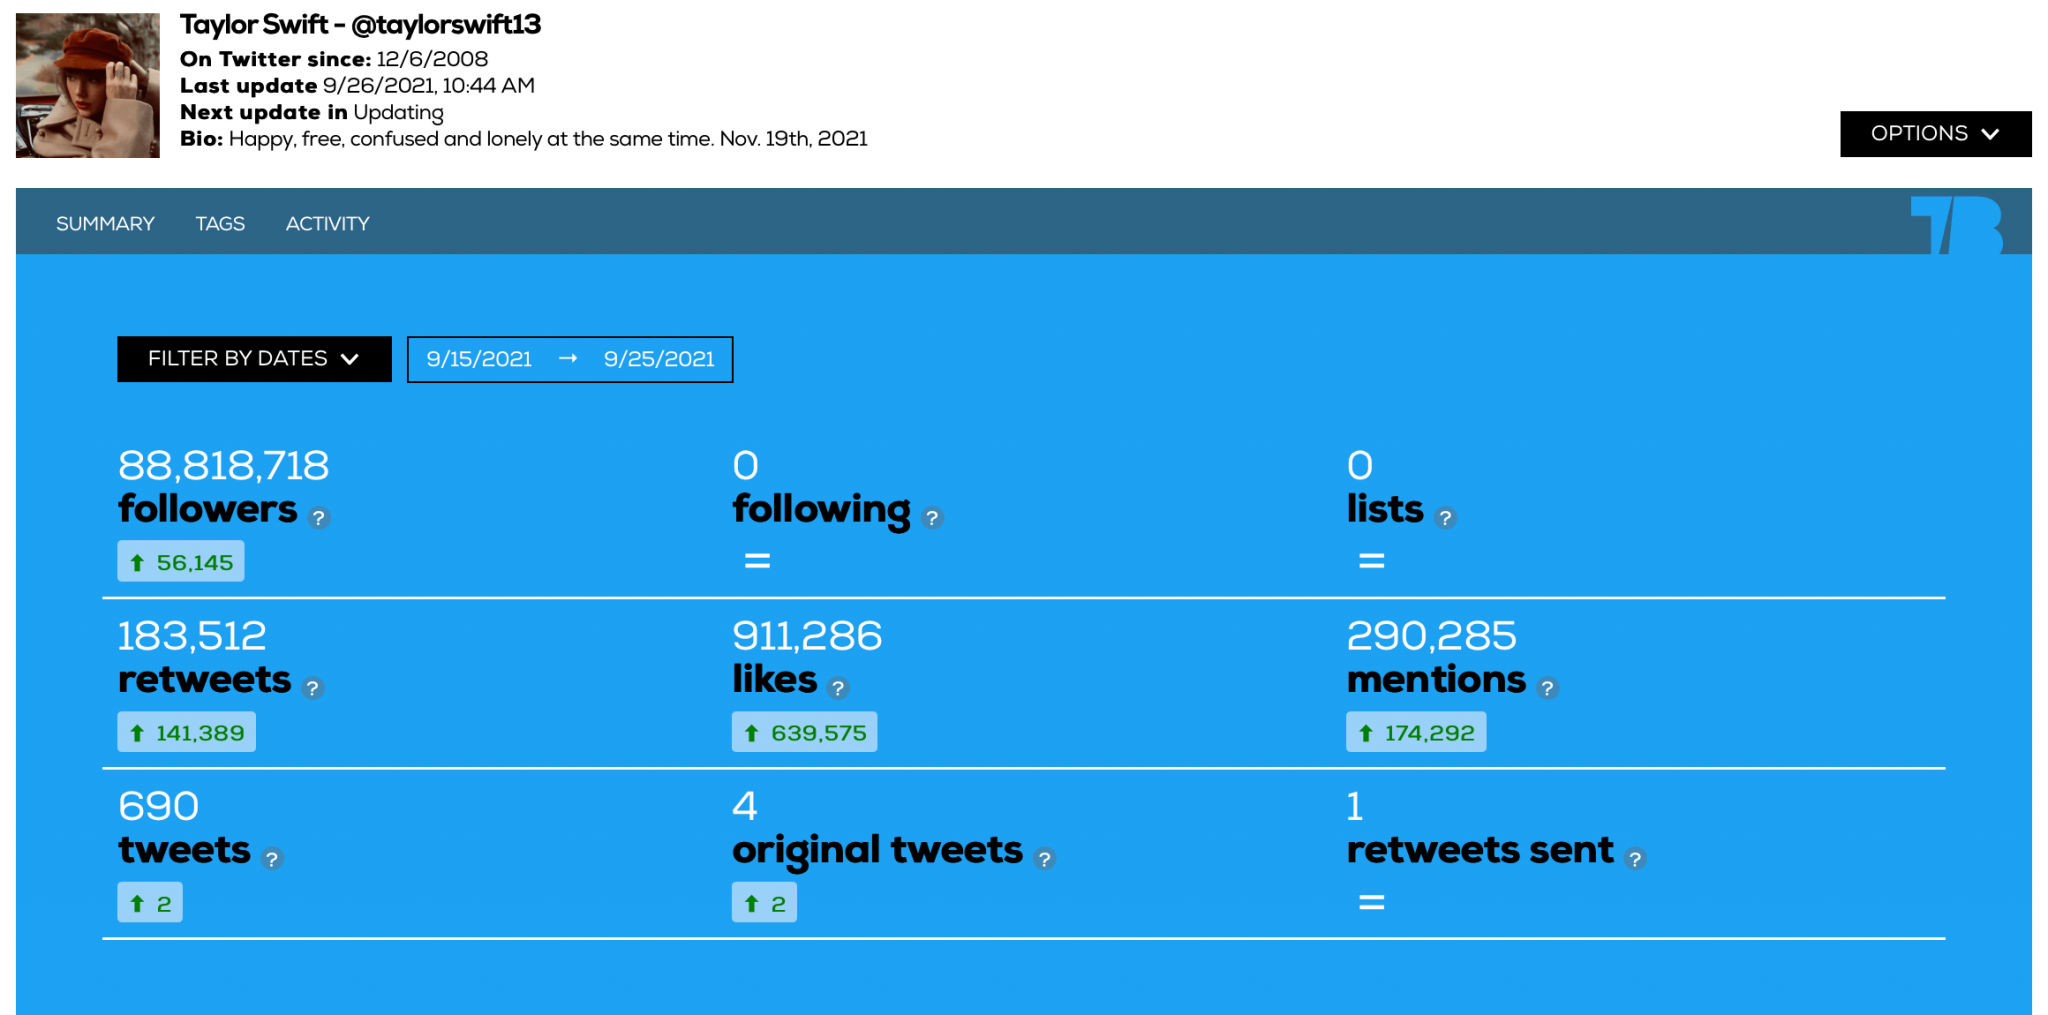This screenshot has width=2048, height=1015.
Task: Select the 9/25/2021 end date
Action: tap(657, 358)
